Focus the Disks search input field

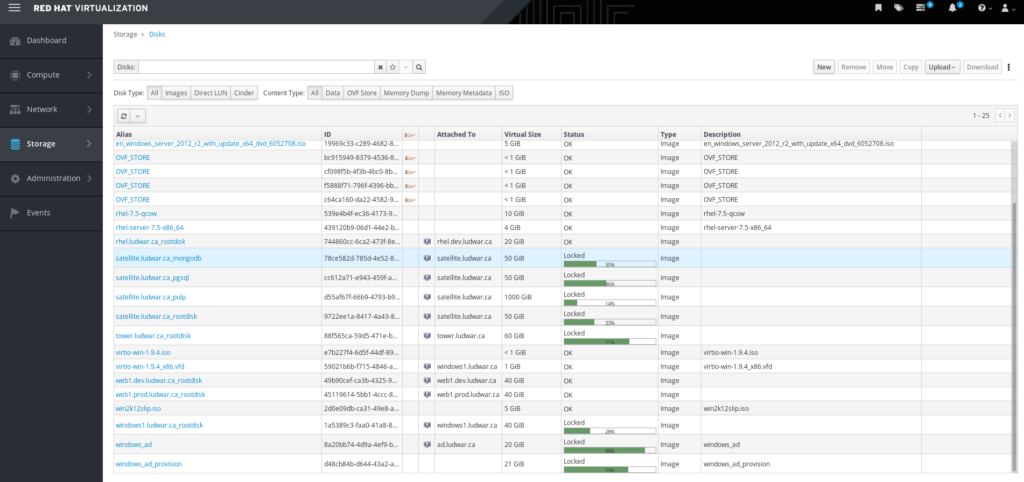256,67
